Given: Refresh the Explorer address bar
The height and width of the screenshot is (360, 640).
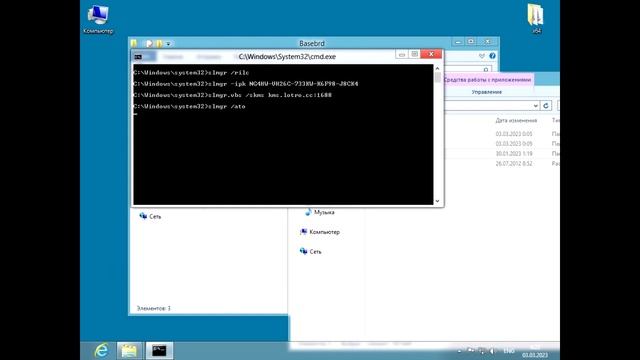Looking at the screenshot, I should pyautogui.click(x=546, y=106).
